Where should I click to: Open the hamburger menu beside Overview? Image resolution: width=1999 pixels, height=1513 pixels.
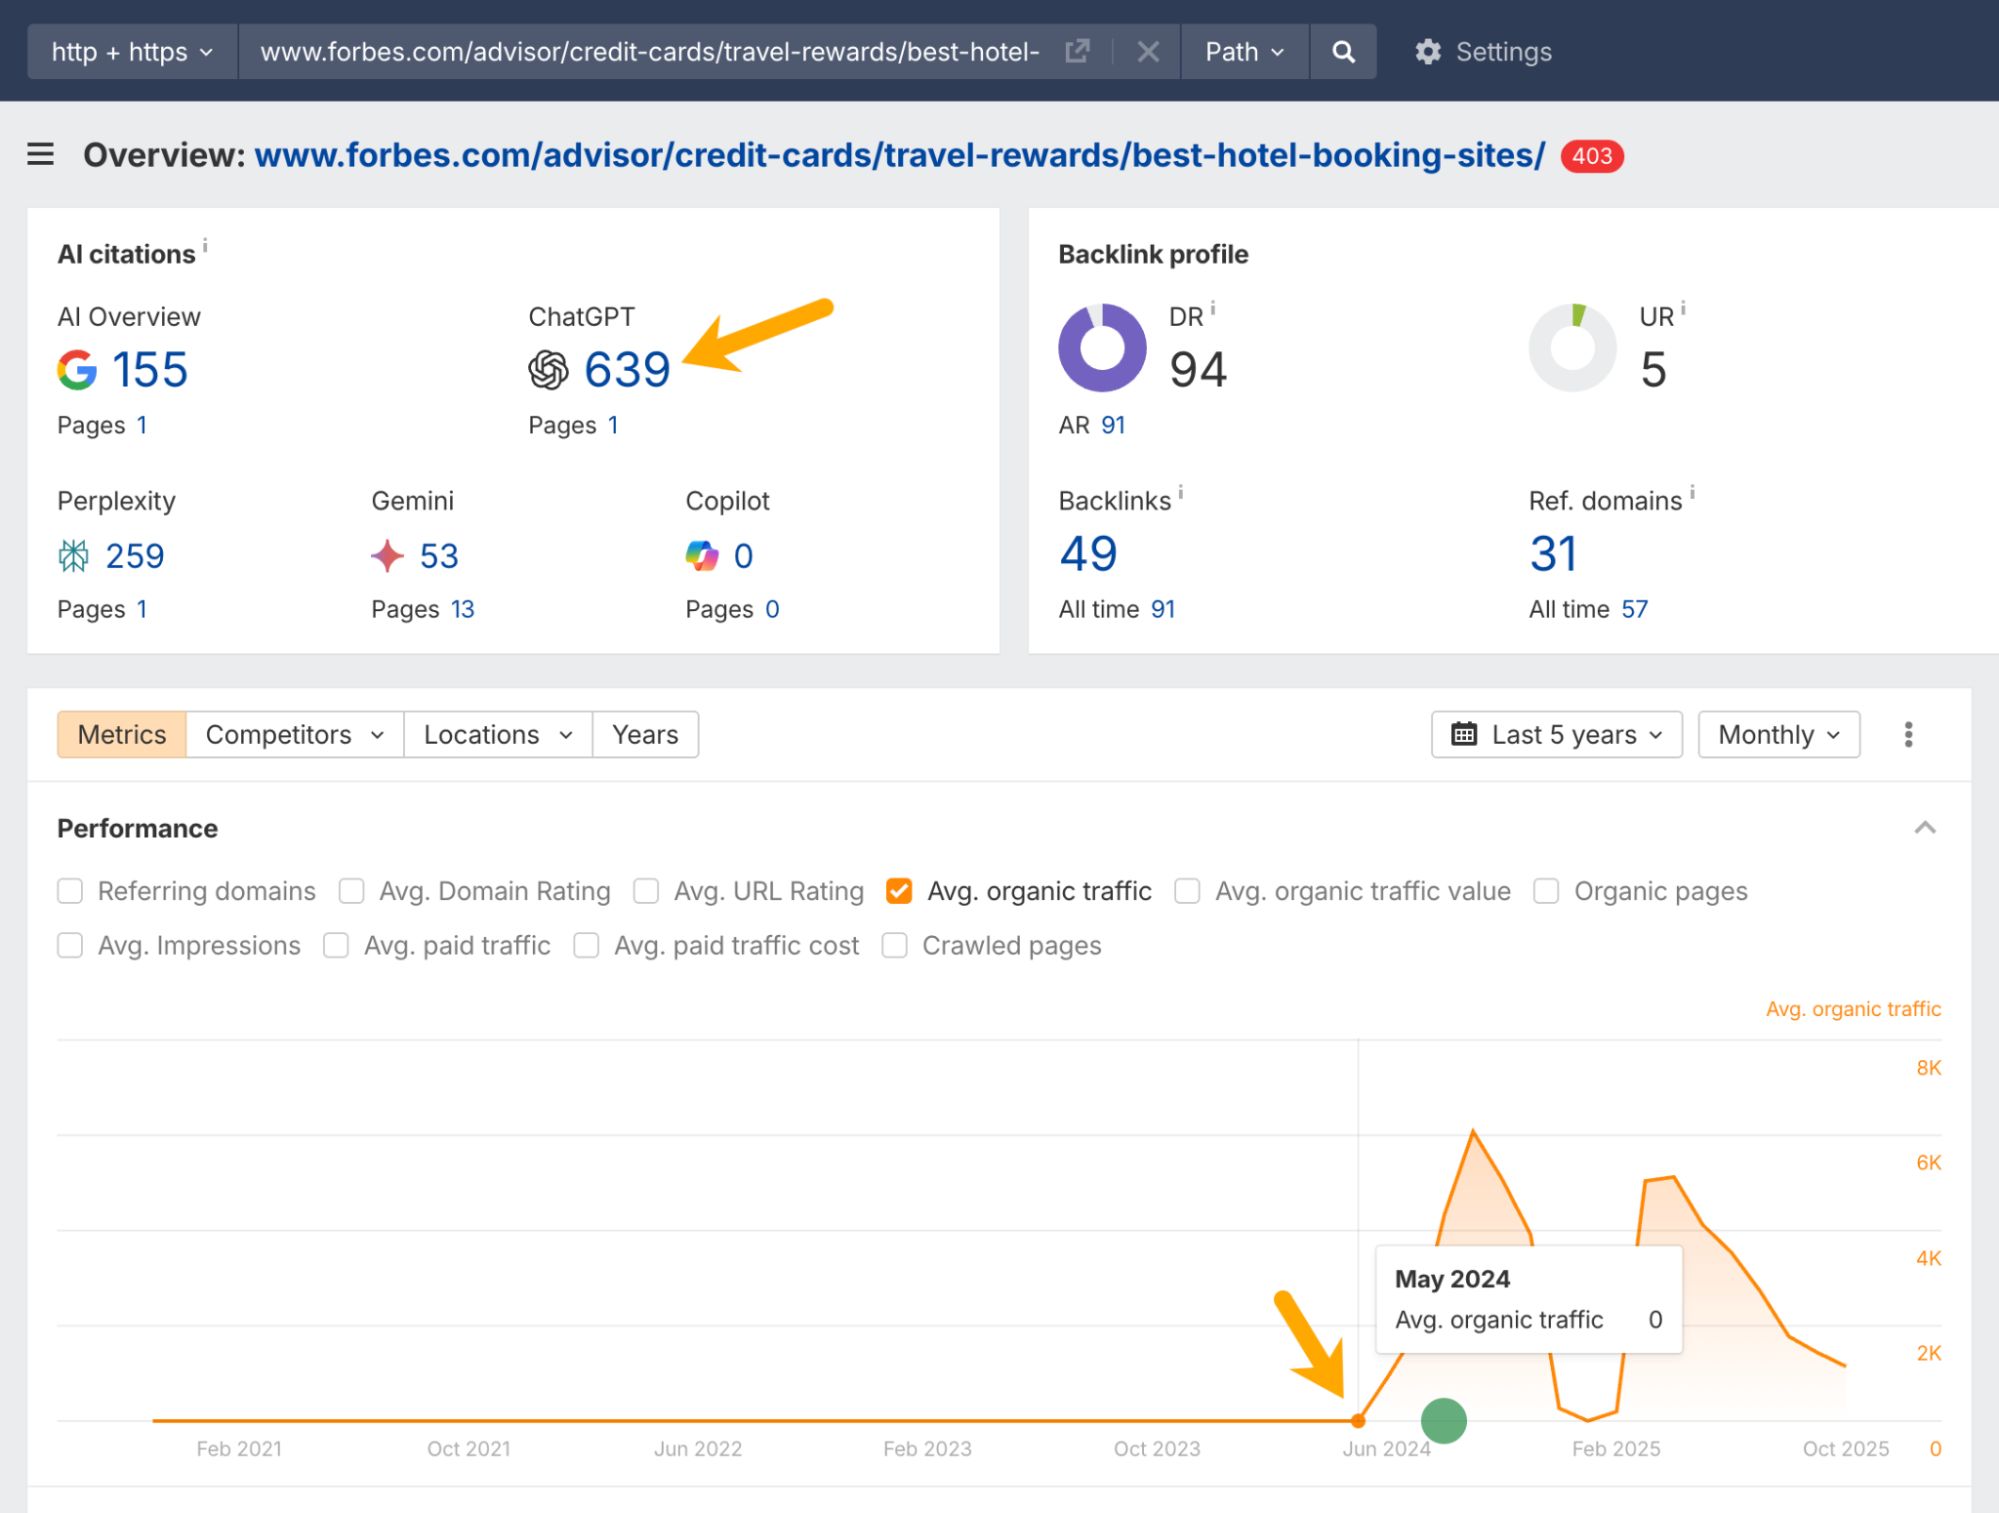(40, 155)
